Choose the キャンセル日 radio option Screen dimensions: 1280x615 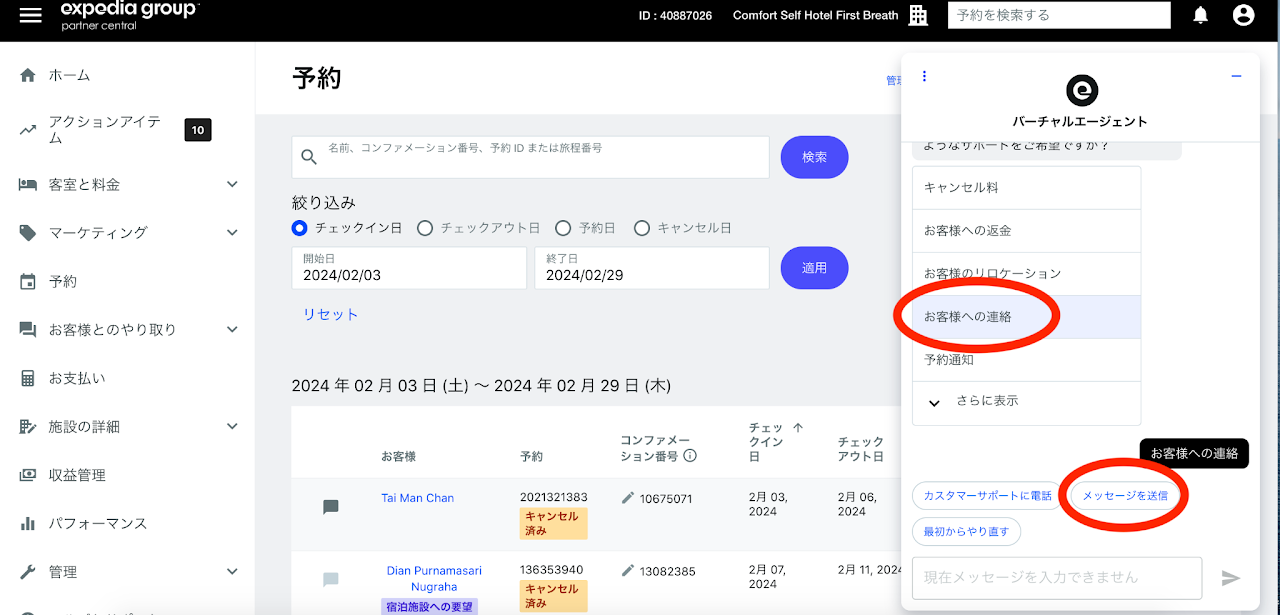(x=642, y=228)
